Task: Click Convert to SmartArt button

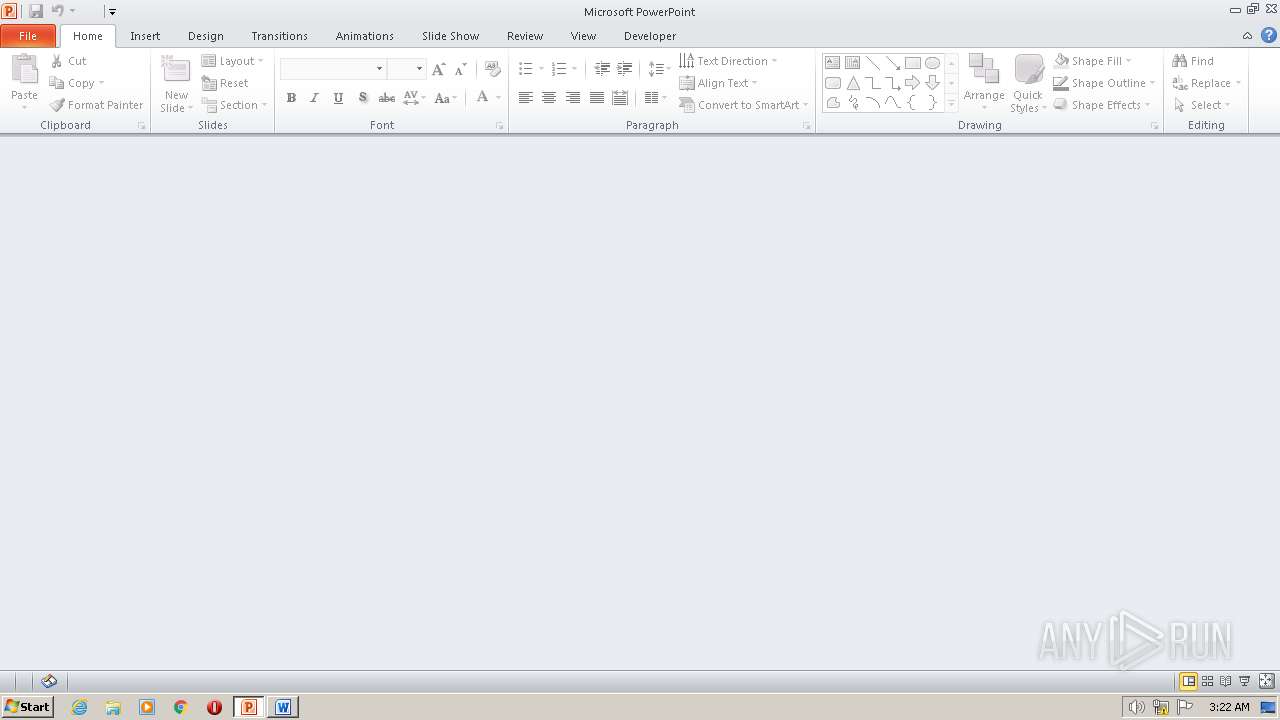Action: click(x=744, y=105)
